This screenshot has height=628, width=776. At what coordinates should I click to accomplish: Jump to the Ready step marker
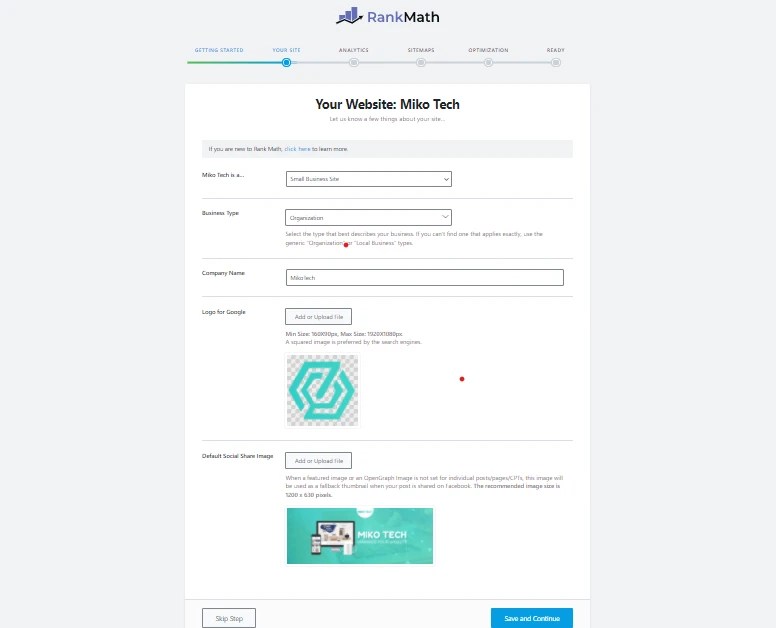tap(556, 63)
